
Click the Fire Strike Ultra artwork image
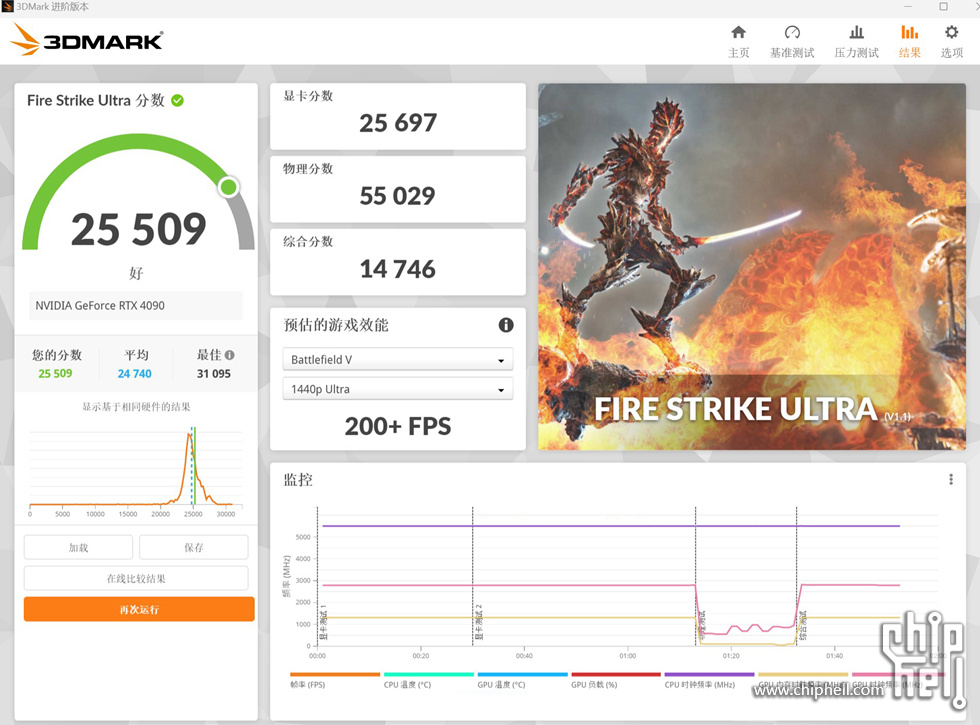(752, 266)
